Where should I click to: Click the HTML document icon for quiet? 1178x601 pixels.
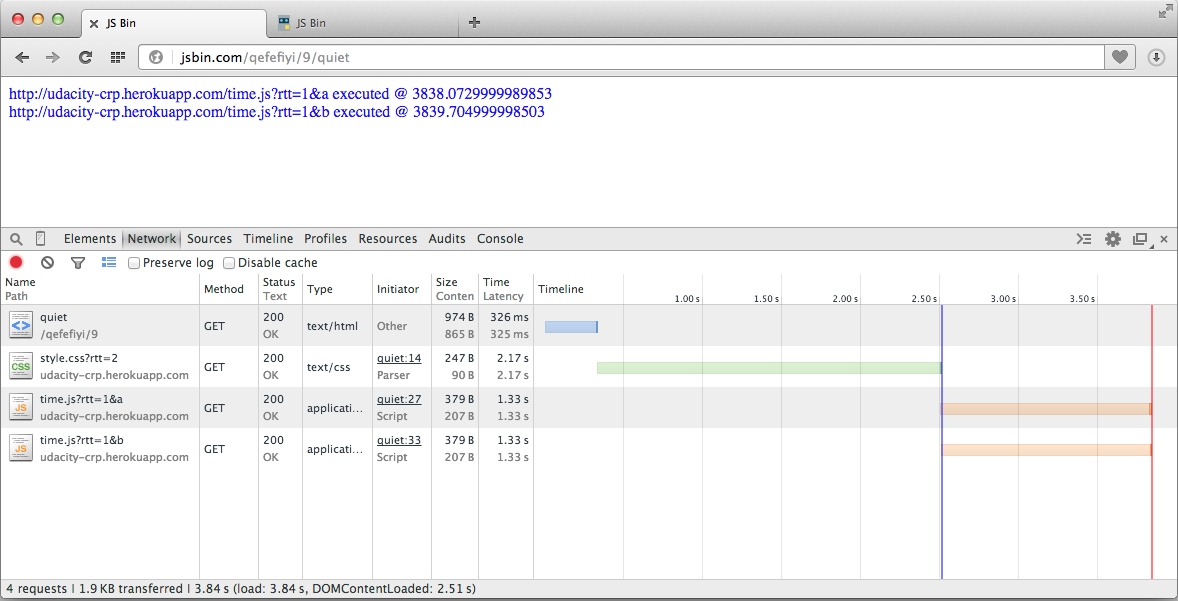[x=21, y=325]
